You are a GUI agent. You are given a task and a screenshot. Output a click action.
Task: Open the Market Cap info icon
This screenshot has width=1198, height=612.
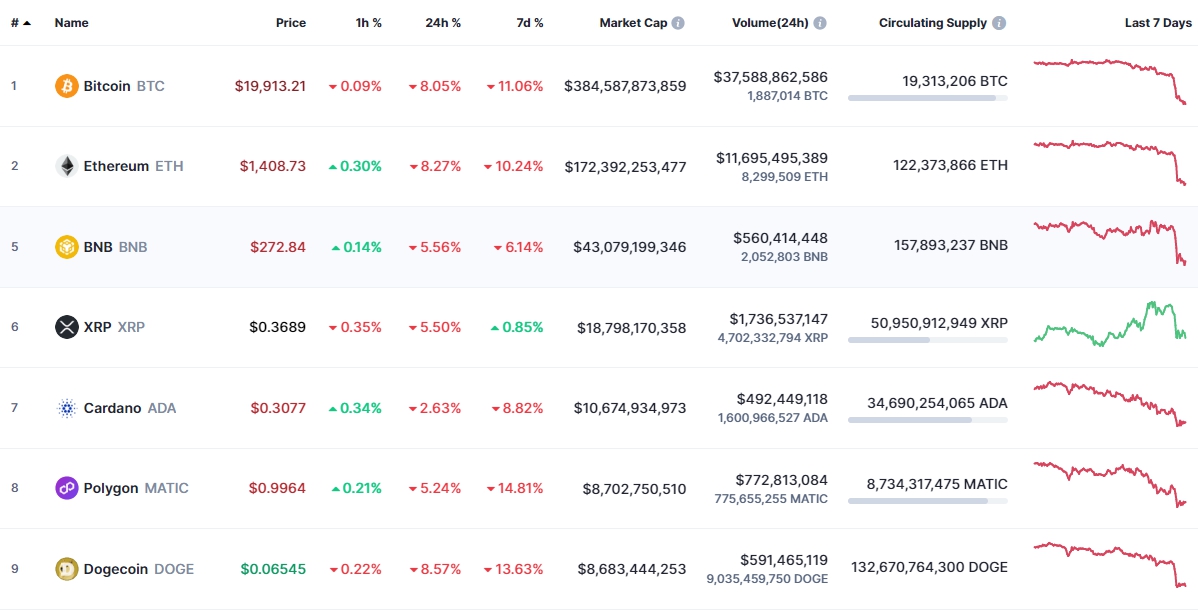[x=678, y=23]
